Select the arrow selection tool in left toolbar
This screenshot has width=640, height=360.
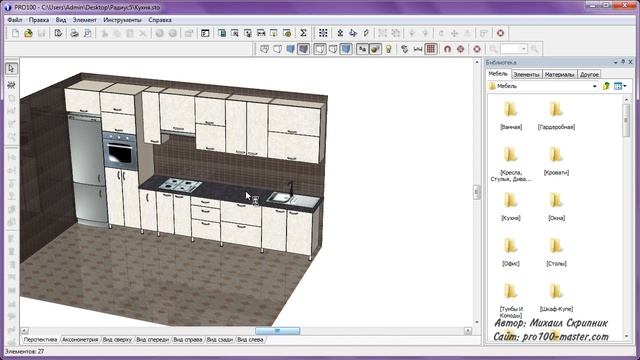pos(11,69)
